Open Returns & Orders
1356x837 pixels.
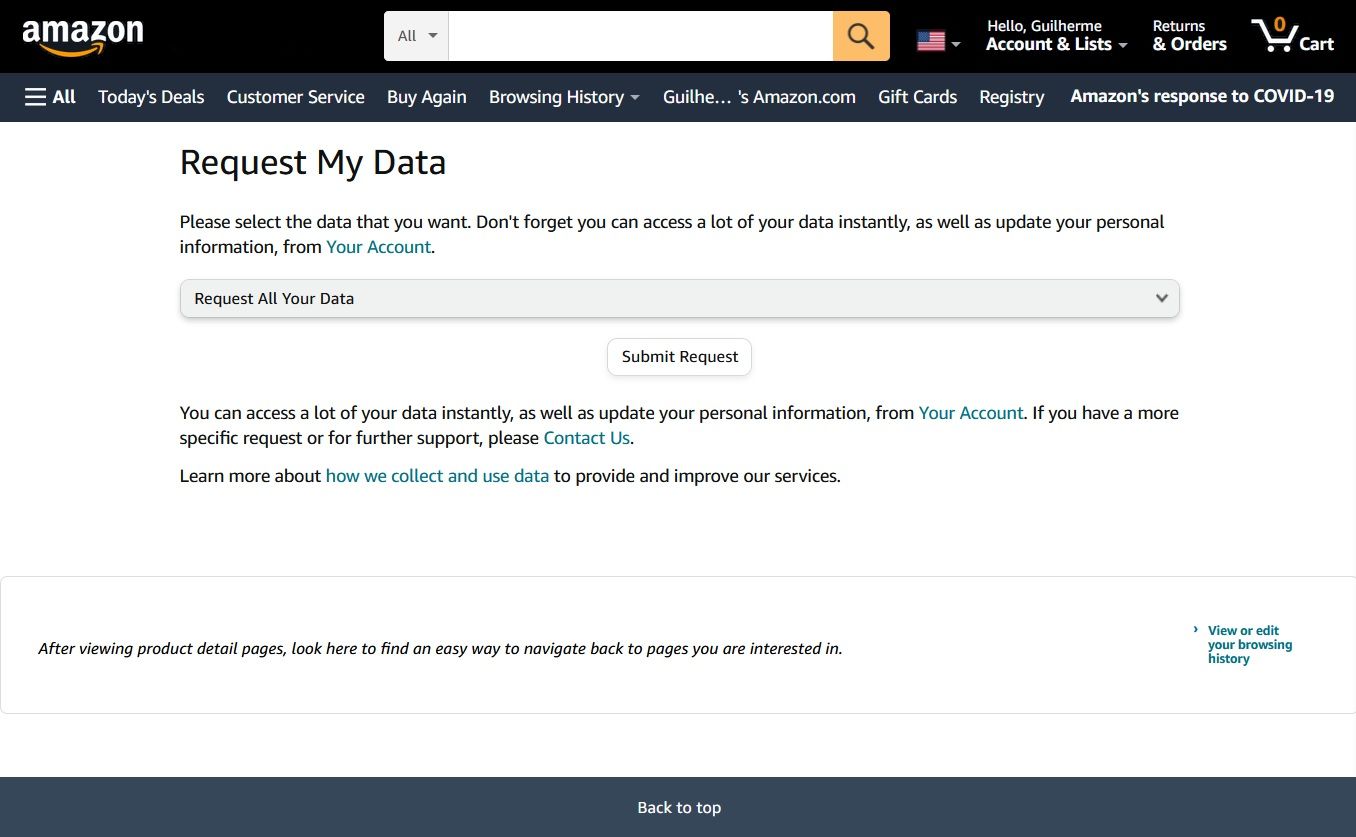coord(1189,36)
